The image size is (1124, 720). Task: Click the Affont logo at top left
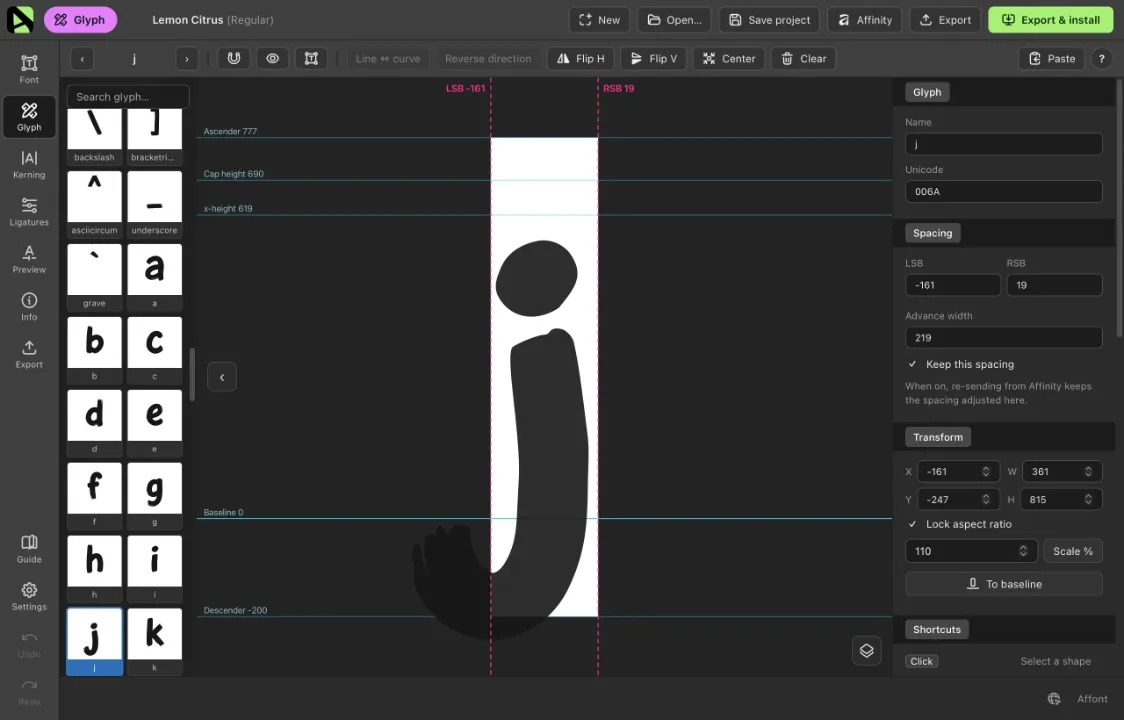coord(20,19)
